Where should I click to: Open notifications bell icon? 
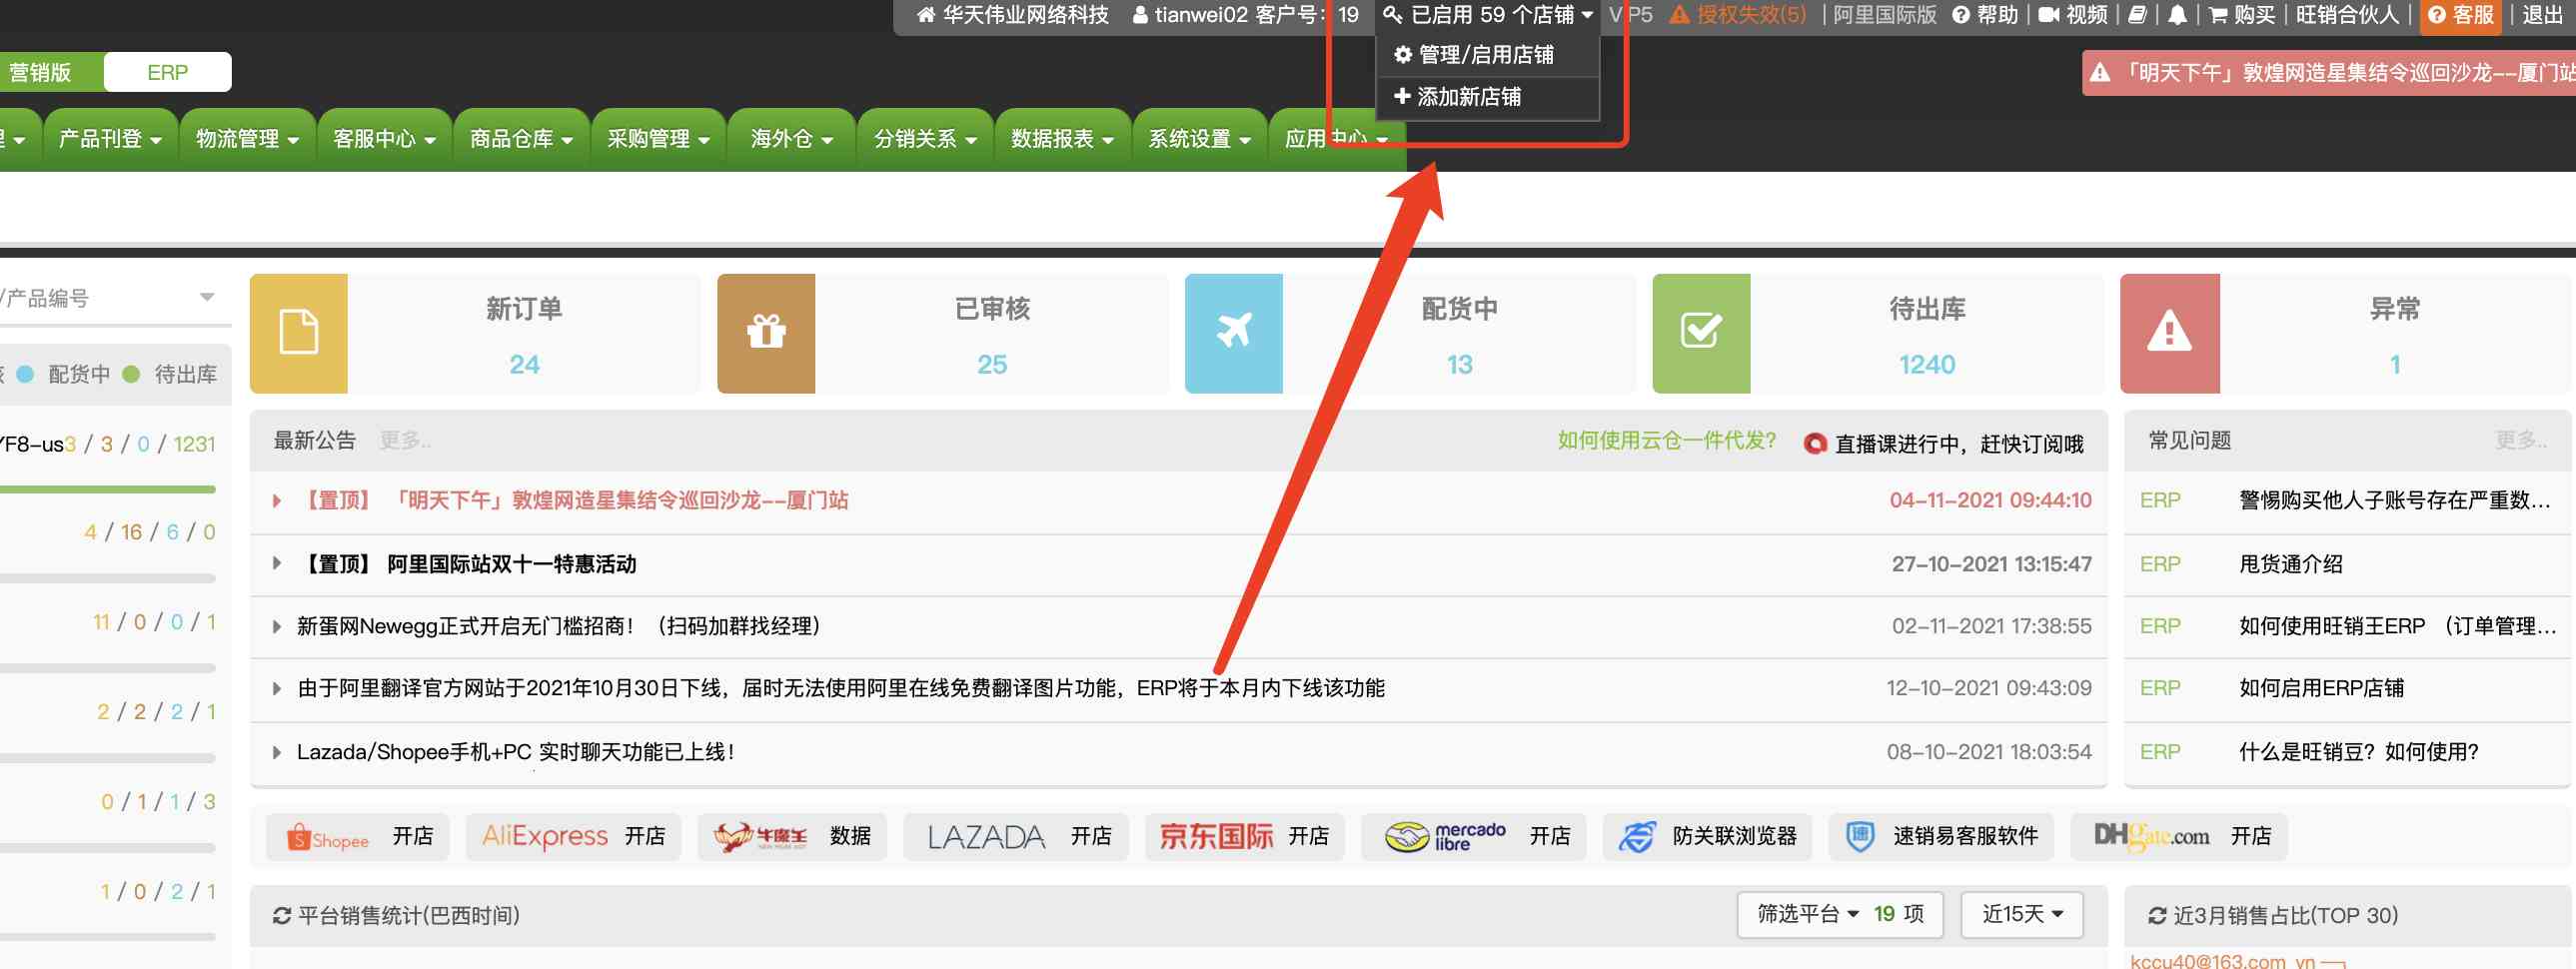(x=2177, y=15)
